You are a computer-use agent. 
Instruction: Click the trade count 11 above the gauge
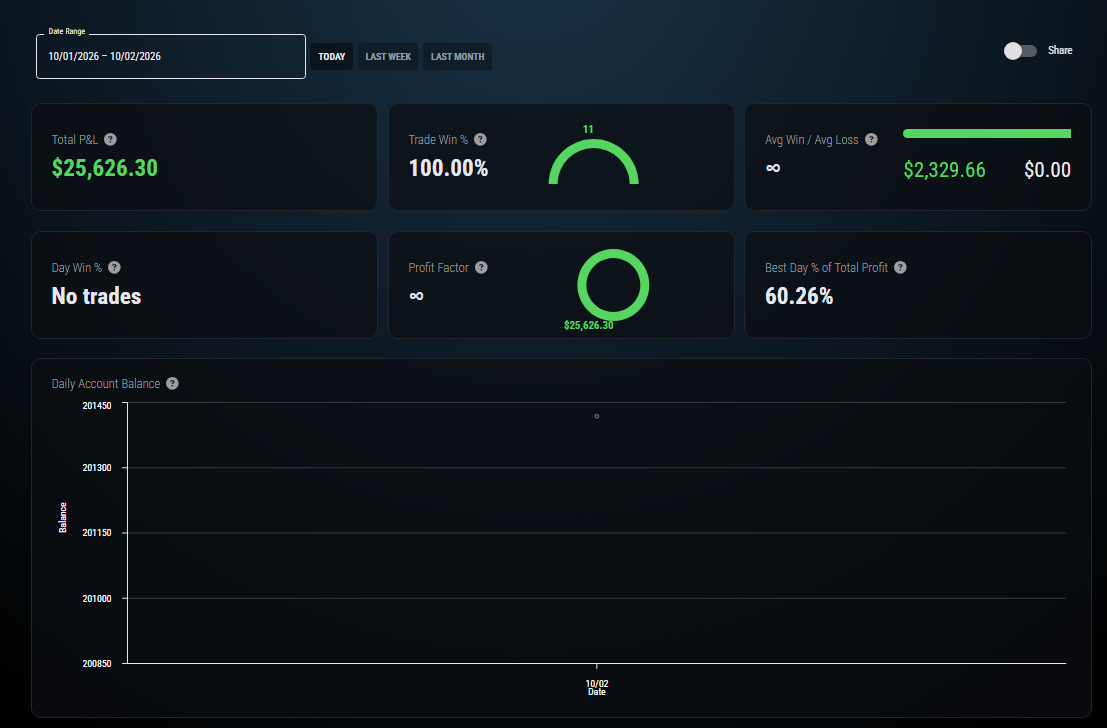588,129
